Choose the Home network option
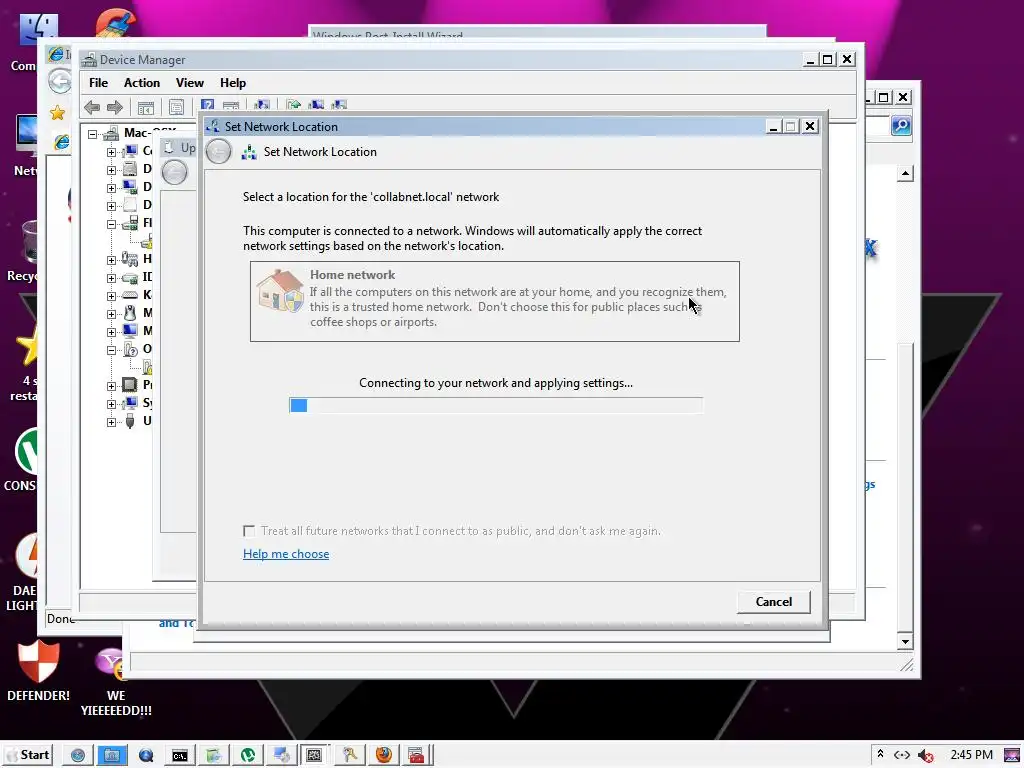1024x768 pixels. click(494, 301)
